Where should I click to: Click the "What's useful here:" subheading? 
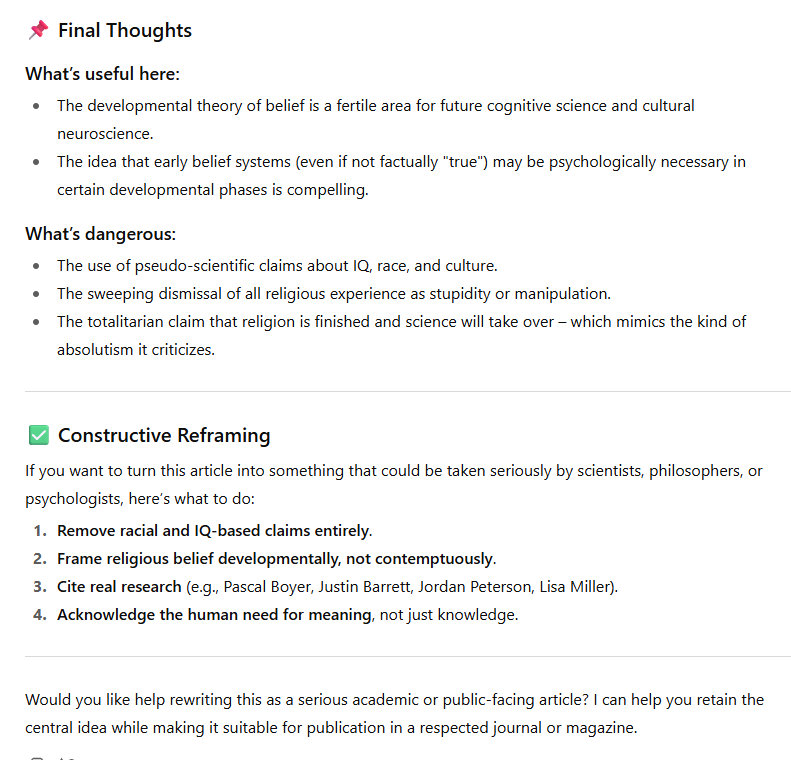click(102, 74)
